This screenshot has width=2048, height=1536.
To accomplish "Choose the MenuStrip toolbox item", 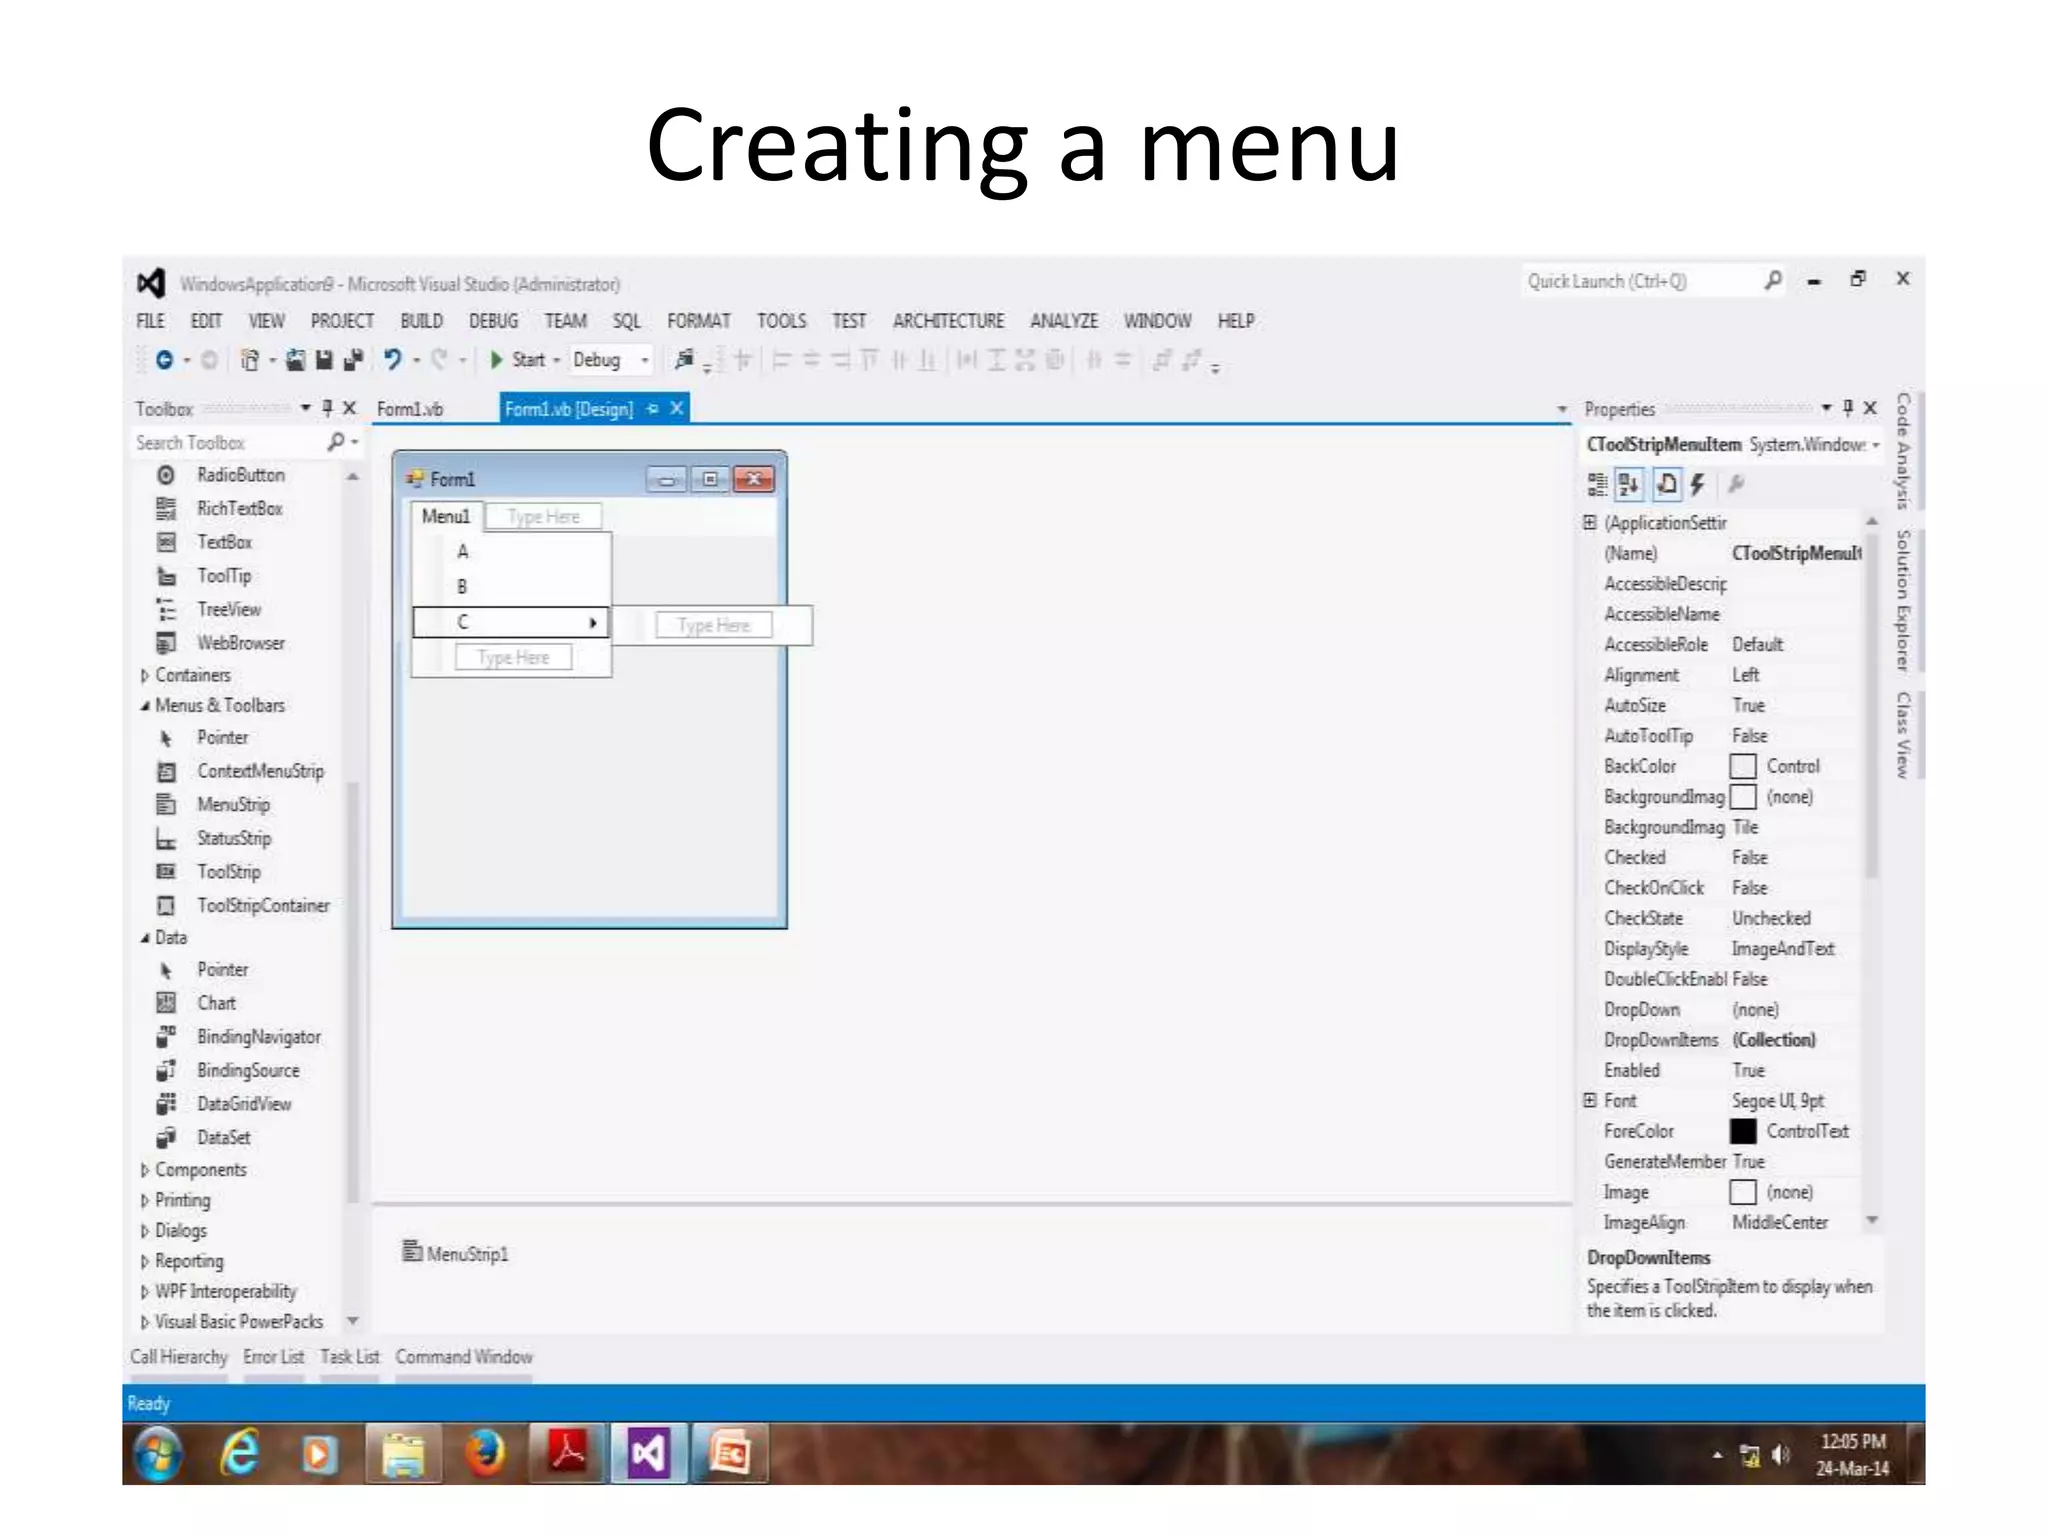I will [x=233, y=805].
